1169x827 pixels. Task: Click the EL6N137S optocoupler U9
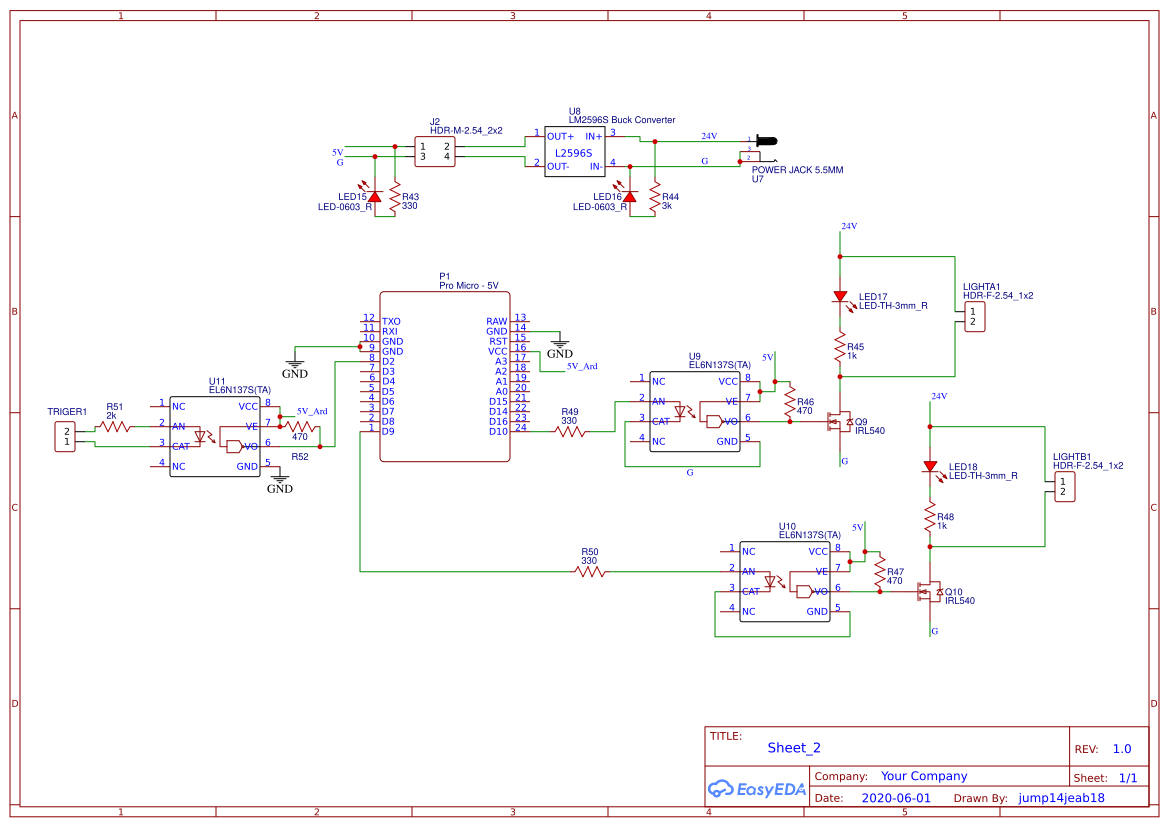pyautogui.click(x=695, y=410)
